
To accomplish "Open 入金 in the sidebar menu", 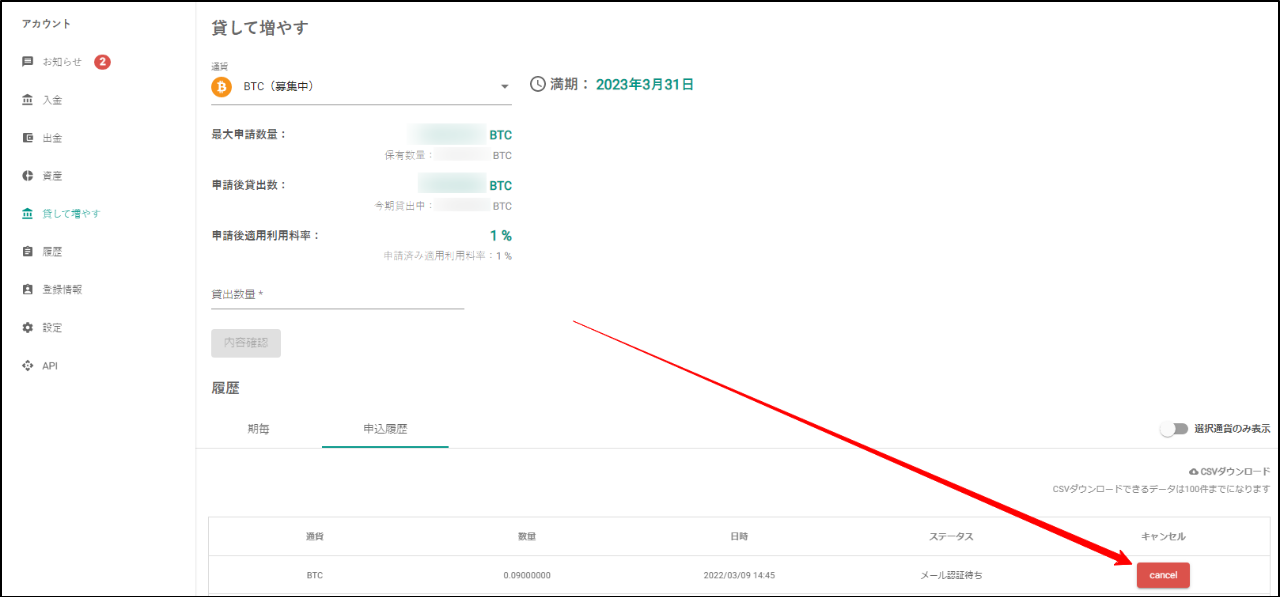I will [x=52, y=100].
